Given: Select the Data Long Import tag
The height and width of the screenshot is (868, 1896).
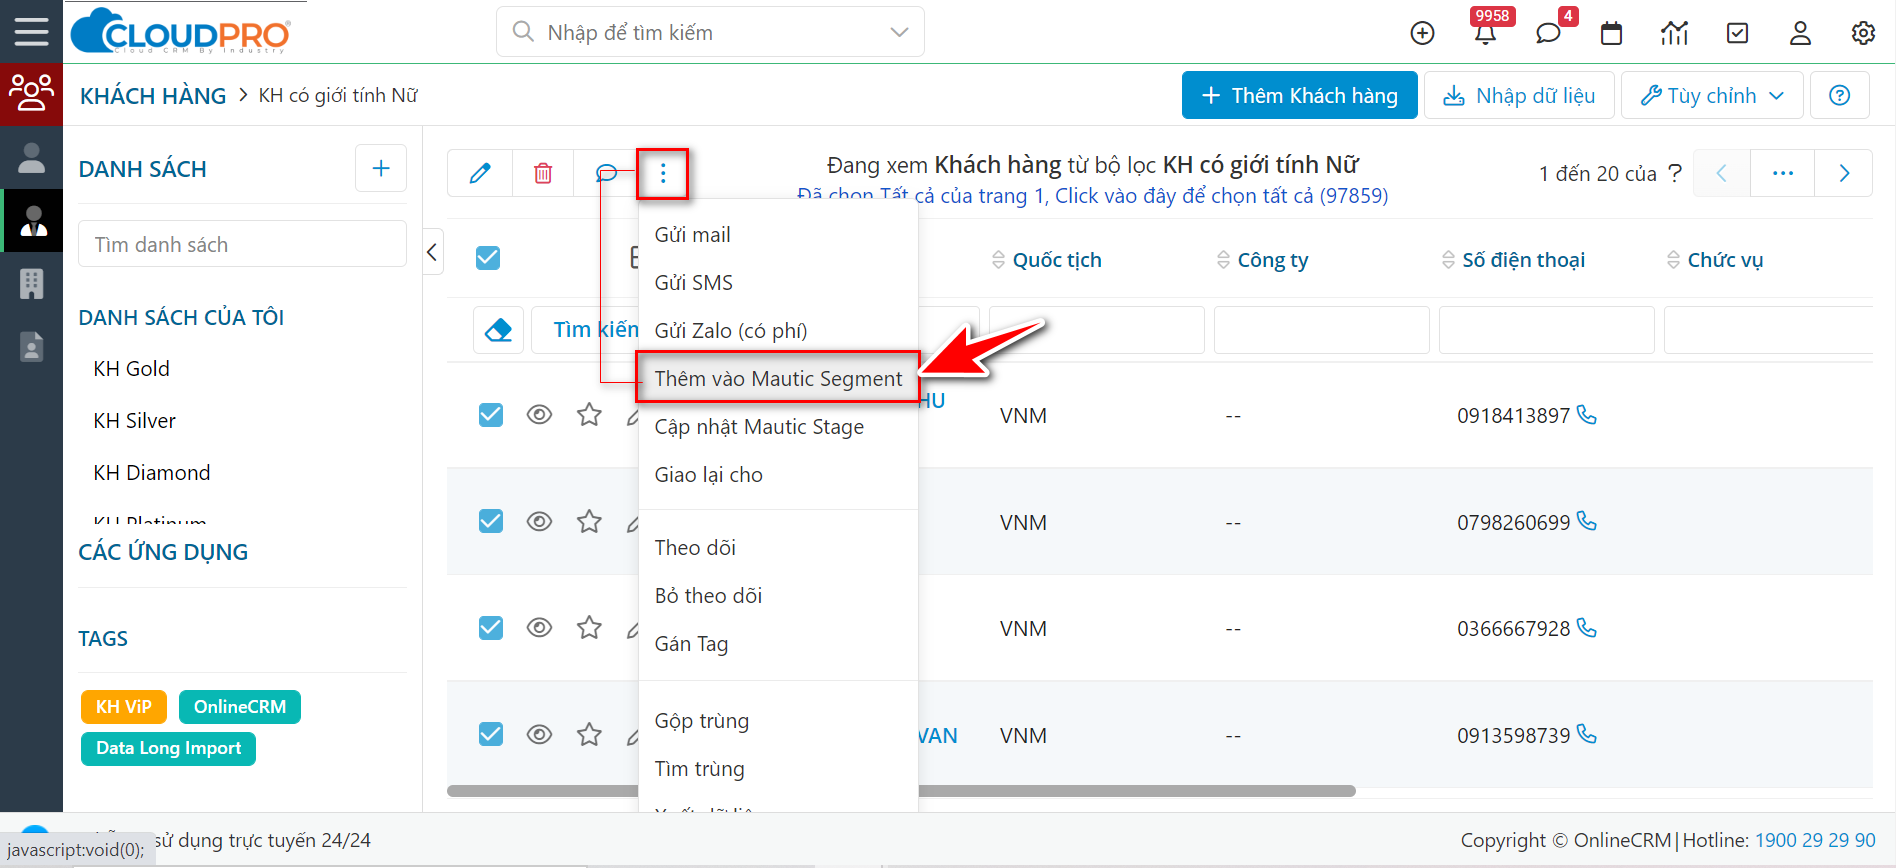Looking at the screenshot, I should coord(168,748).
